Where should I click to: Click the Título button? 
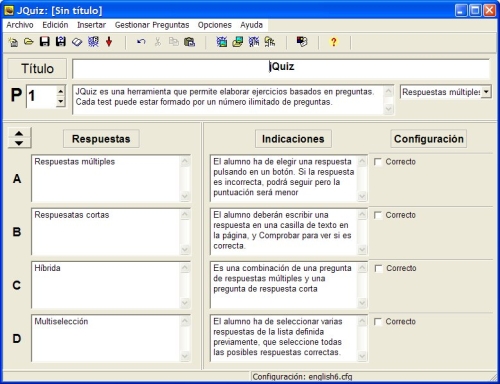coord(37,69)
